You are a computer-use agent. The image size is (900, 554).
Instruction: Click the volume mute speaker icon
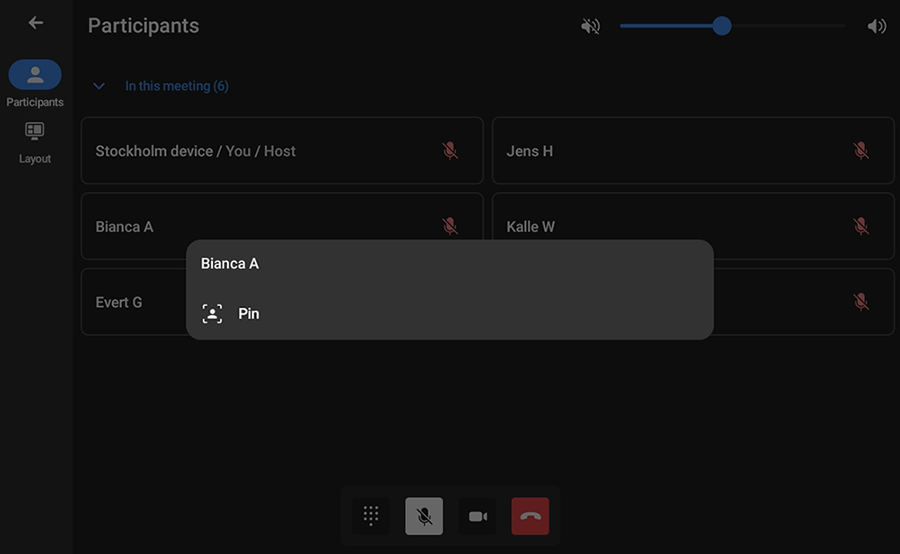[590, 26]
